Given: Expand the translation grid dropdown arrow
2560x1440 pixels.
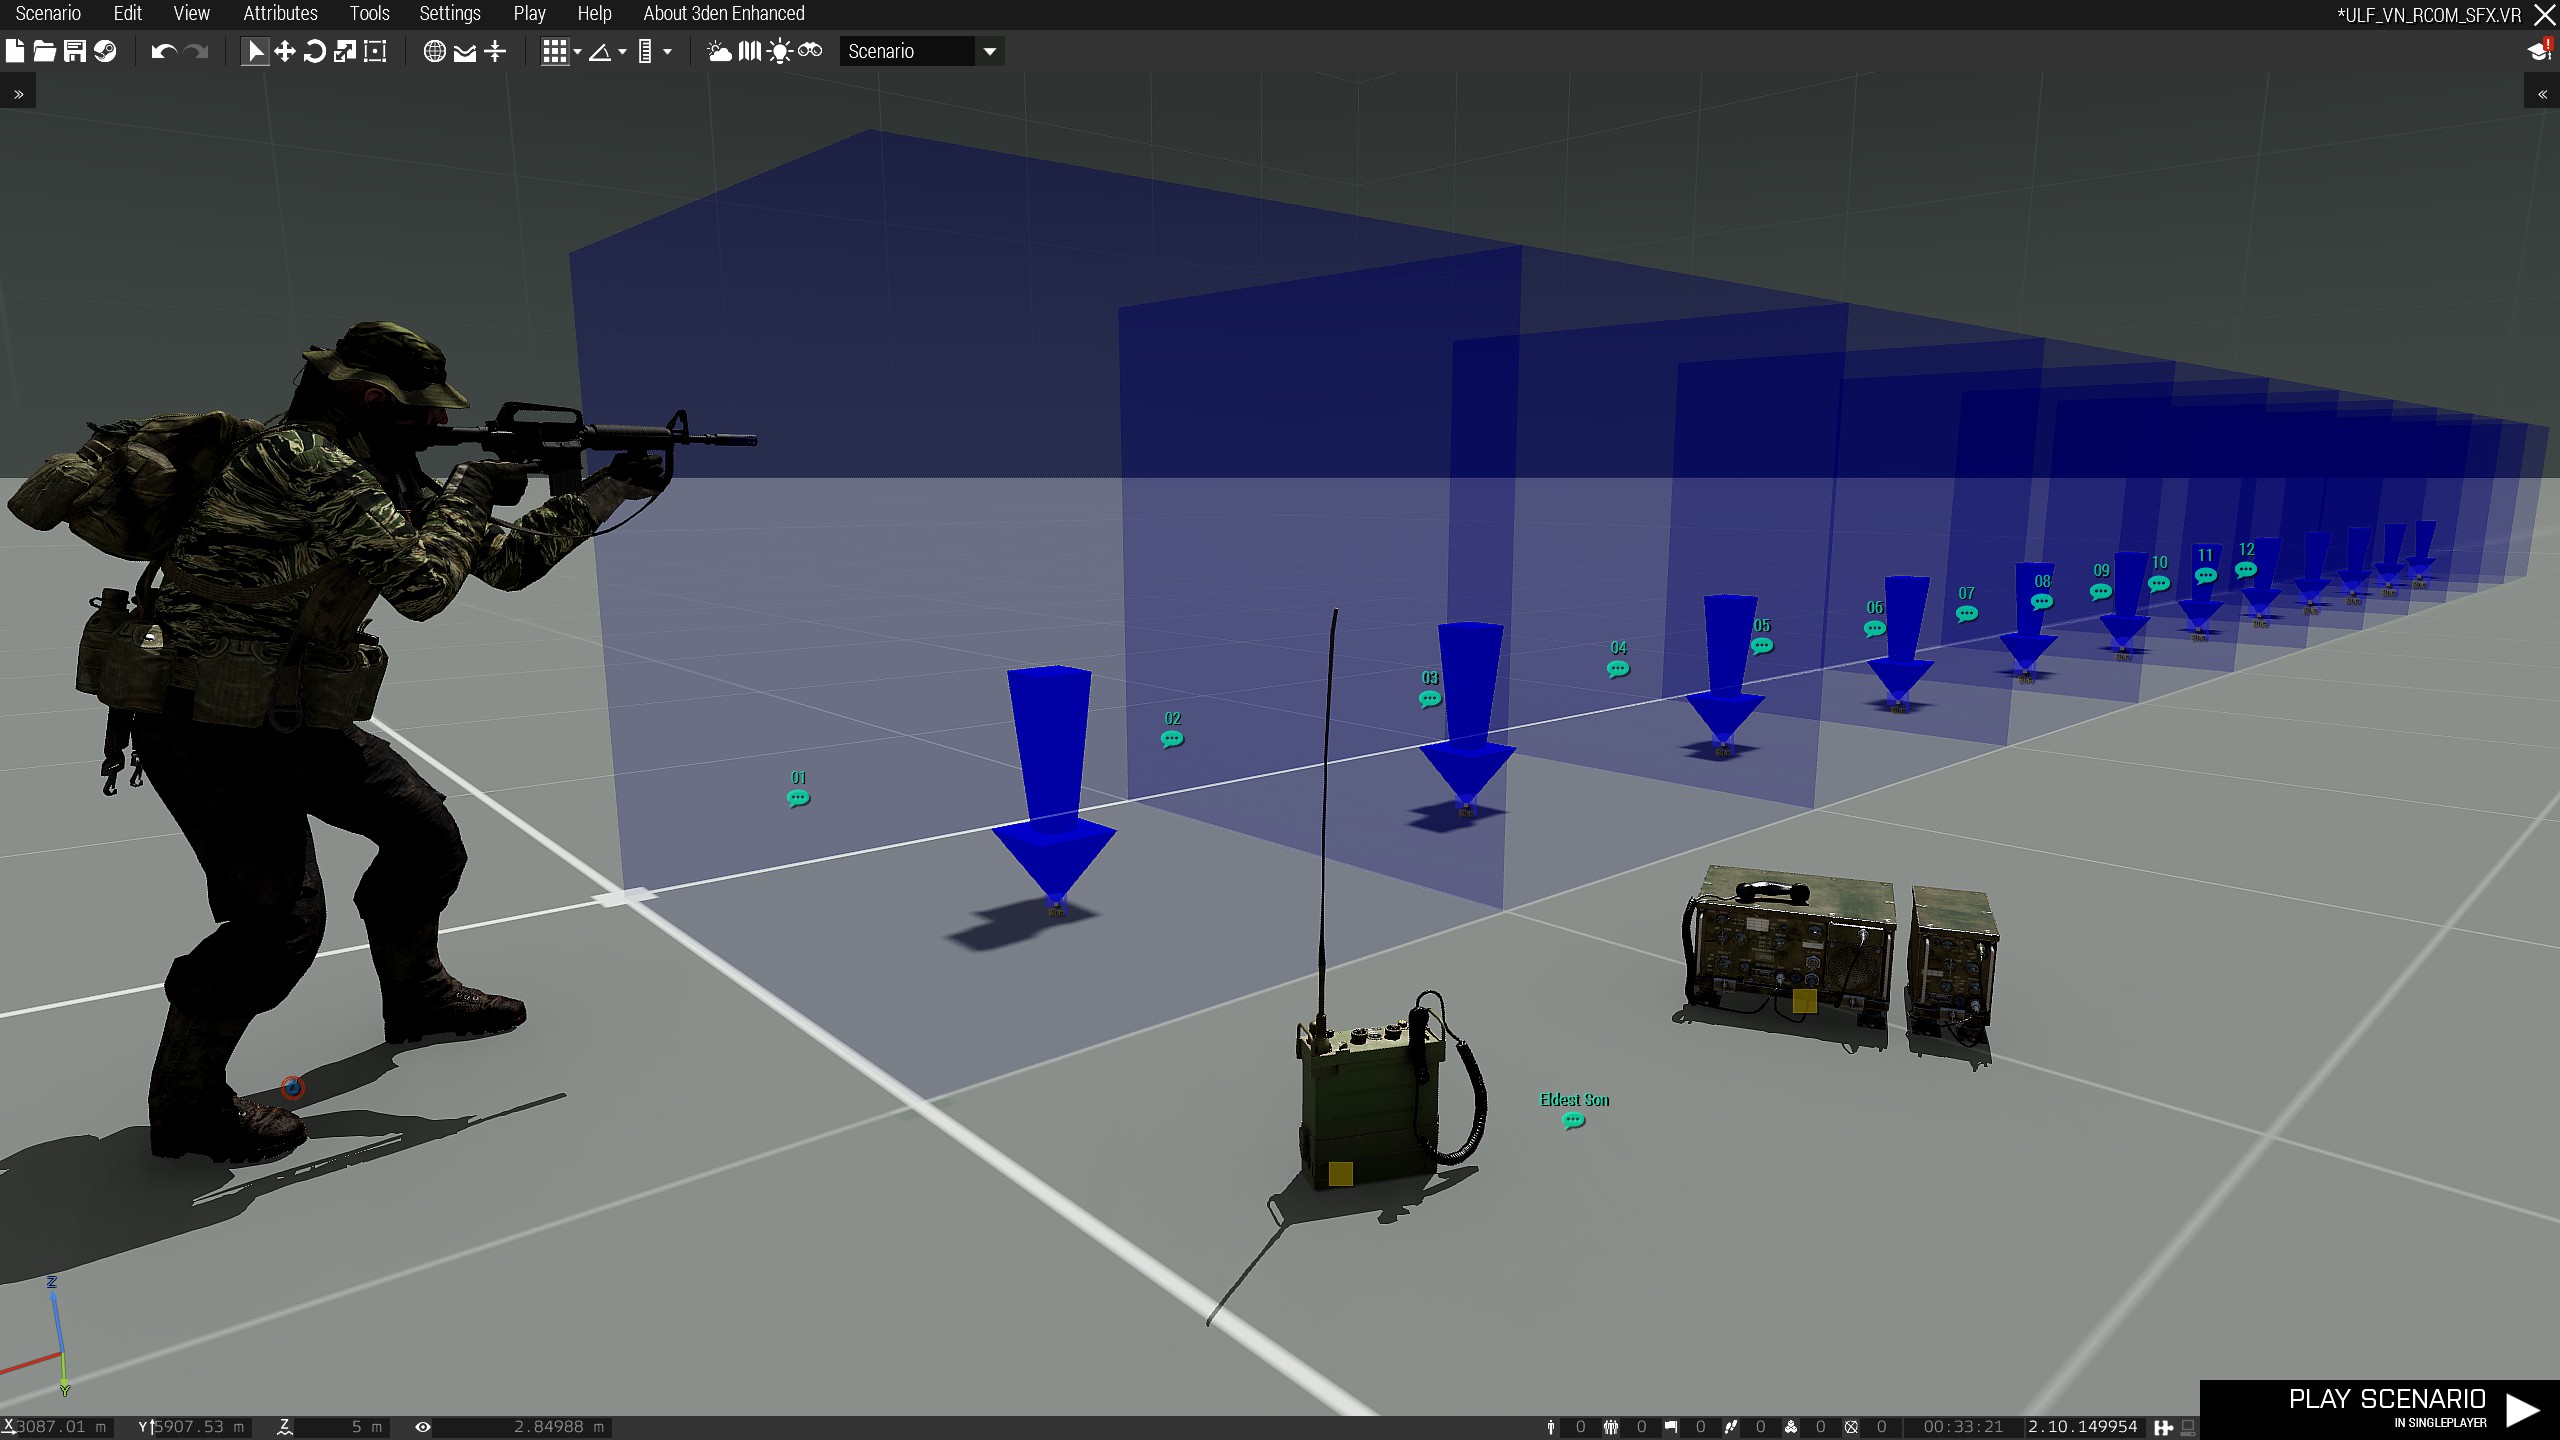Looking at the screenshot, I should [x=578, y=52].
